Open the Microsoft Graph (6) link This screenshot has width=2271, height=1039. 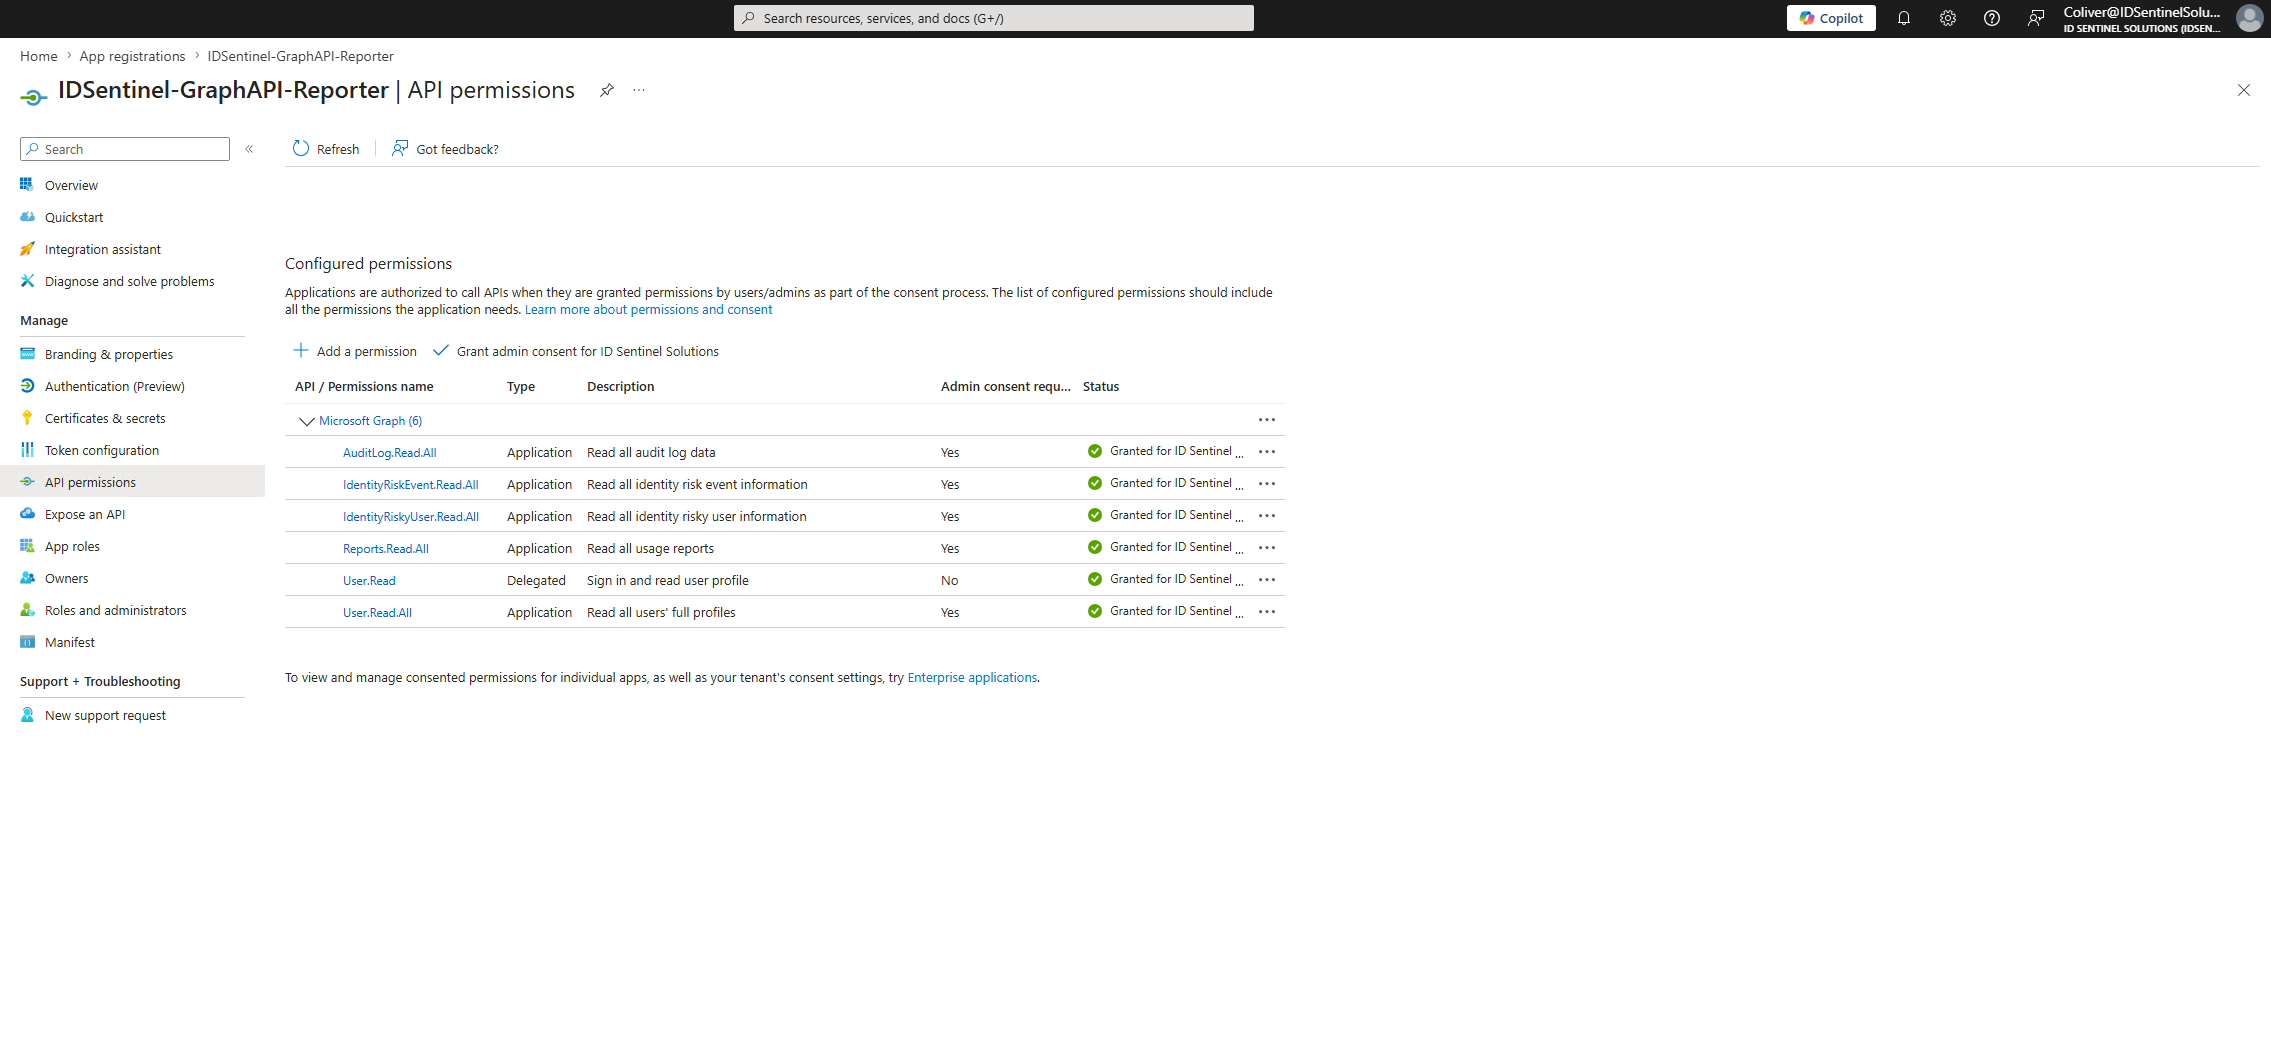tap(370, 421)
